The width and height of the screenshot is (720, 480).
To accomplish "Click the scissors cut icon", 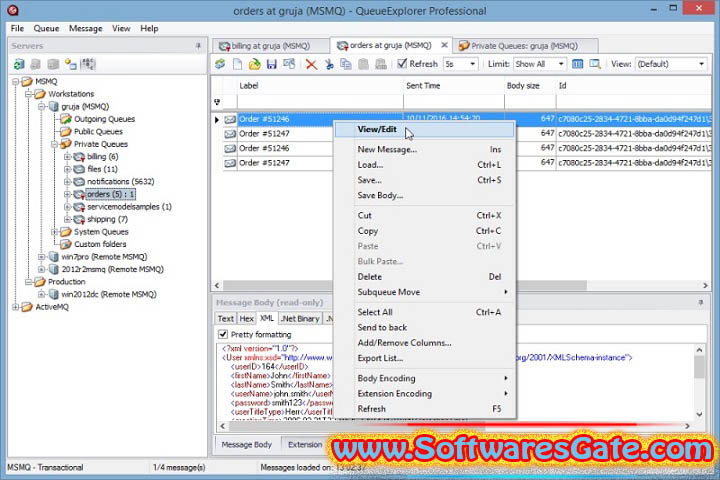I will [x=329, y=64].
